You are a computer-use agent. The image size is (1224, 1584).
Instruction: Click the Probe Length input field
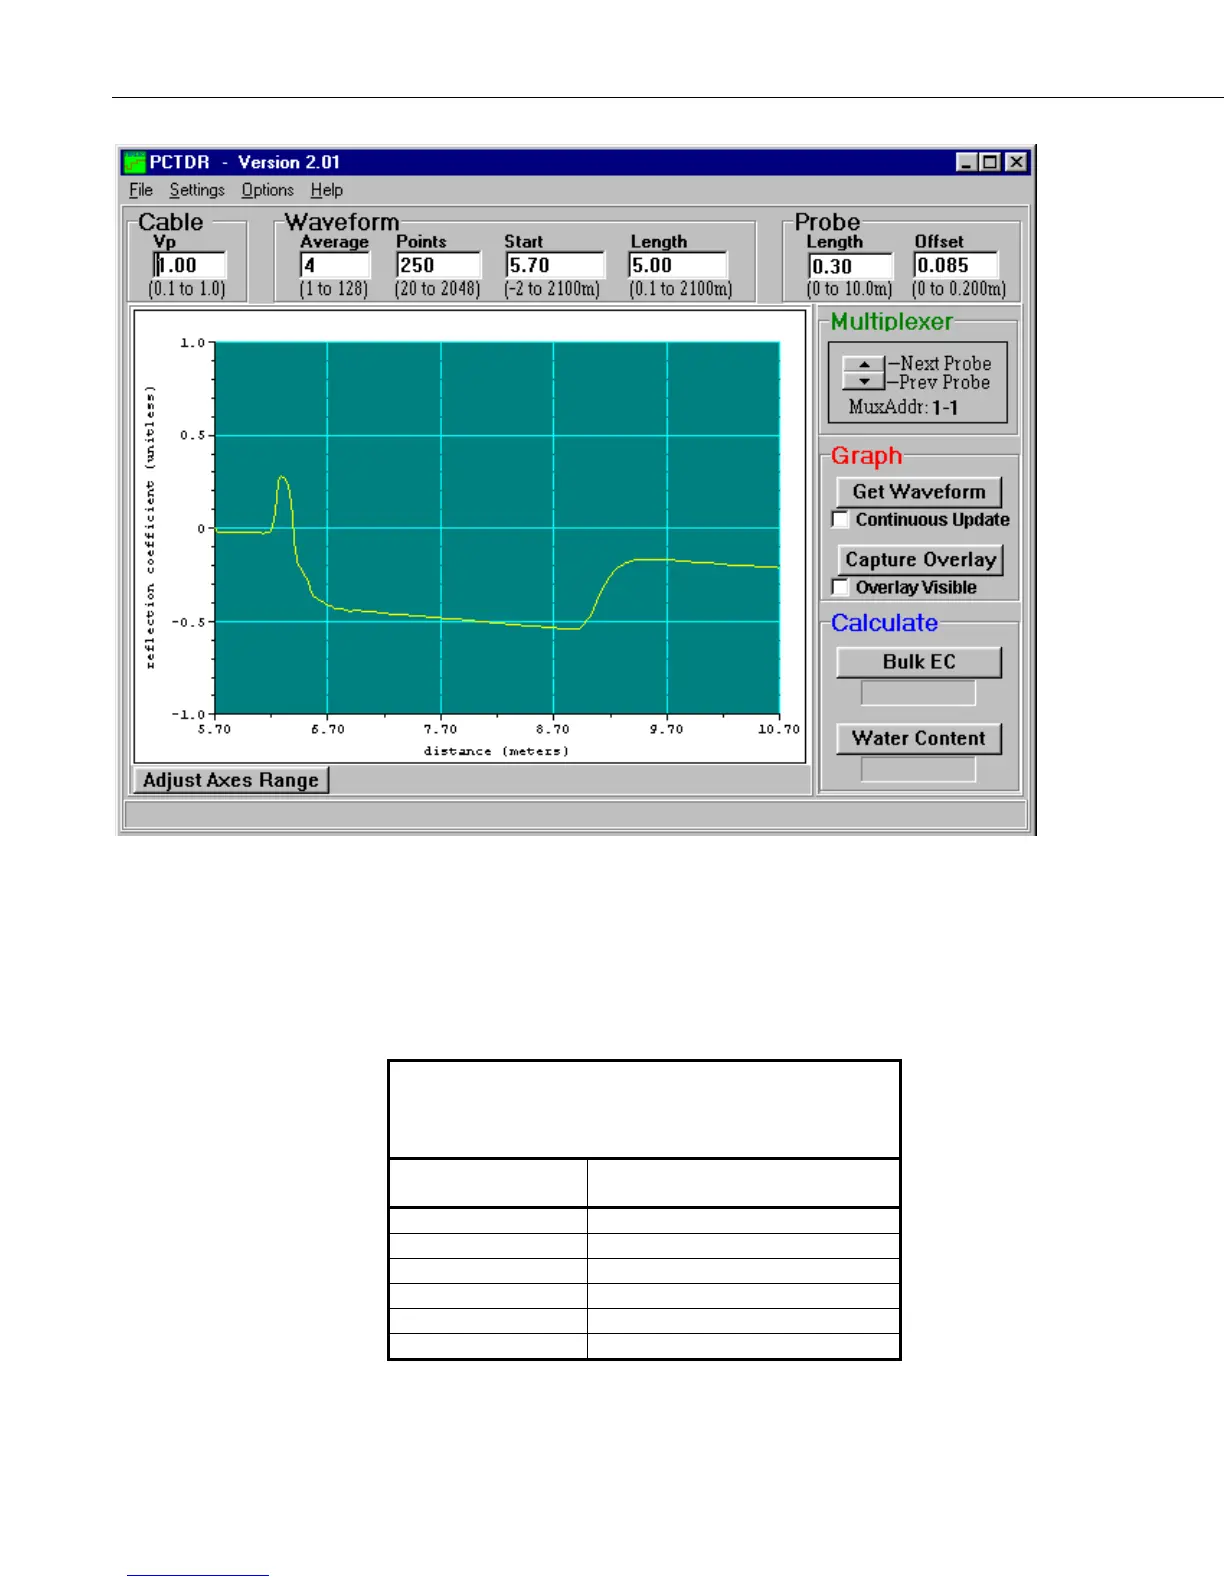click(x=850, y=266)
